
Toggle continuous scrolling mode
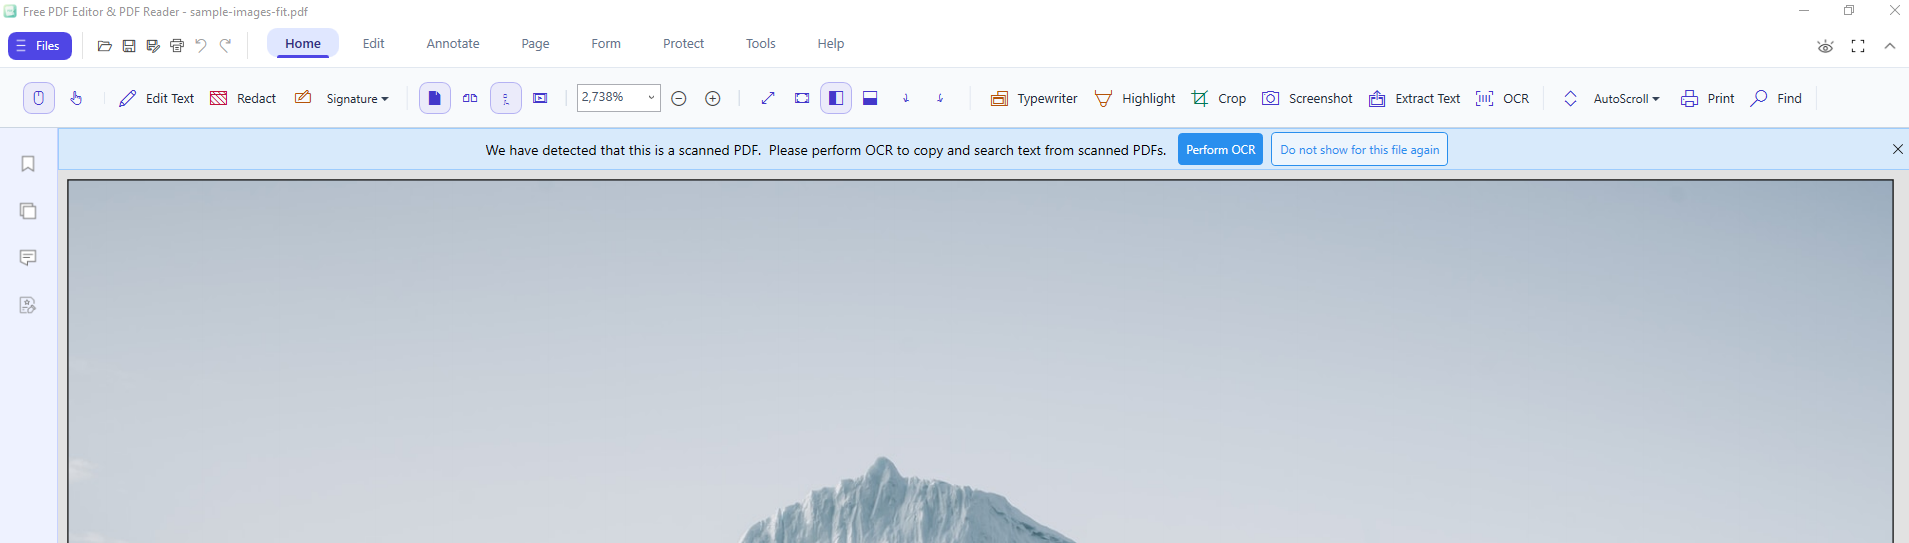[x=506, y=98]
